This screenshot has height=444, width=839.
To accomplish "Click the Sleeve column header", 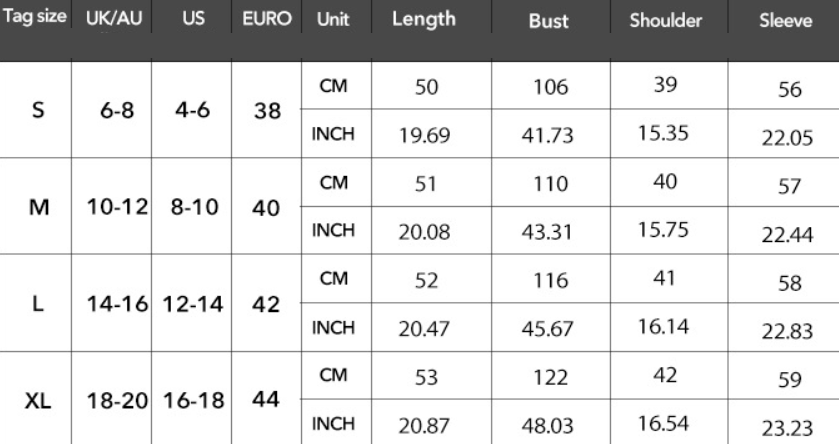I will point(783,20).
